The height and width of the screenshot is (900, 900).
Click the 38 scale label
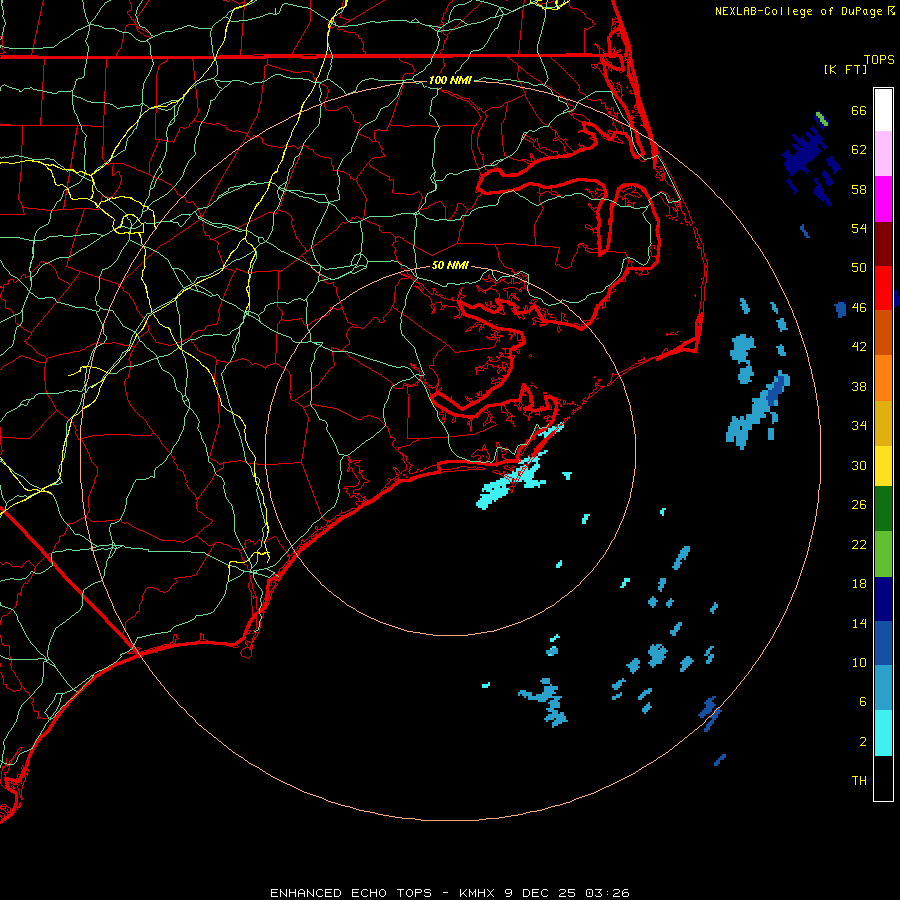859,386
